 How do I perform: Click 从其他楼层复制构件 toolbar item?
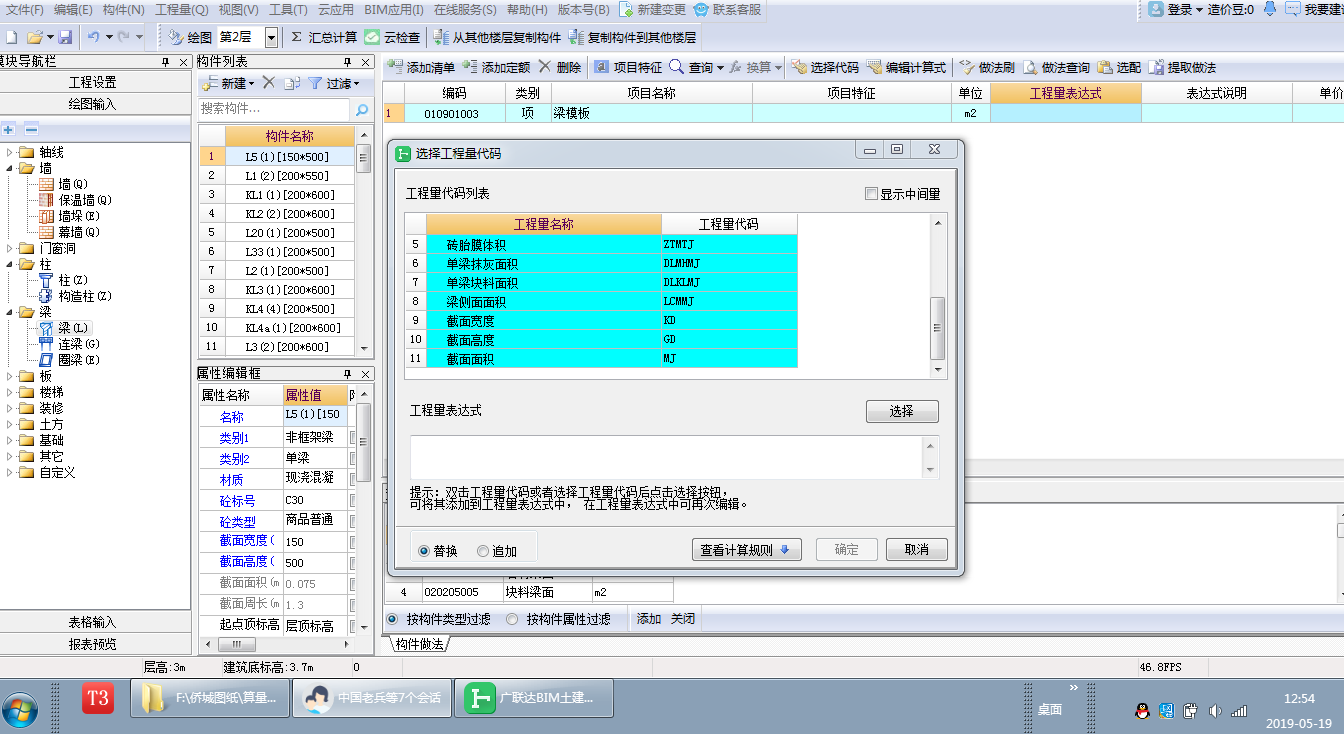tap(497, 37)
